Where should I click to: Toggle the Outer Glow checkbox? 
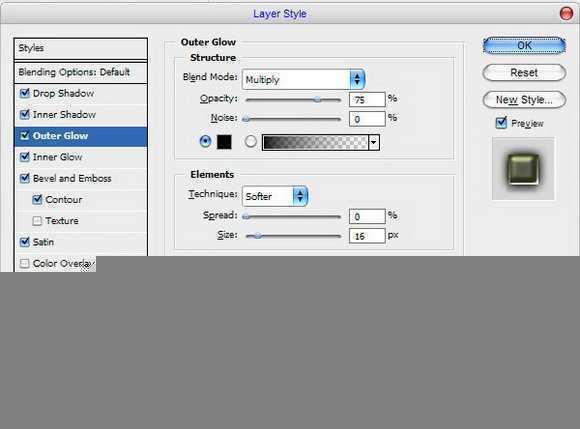(x=25, y=136)
